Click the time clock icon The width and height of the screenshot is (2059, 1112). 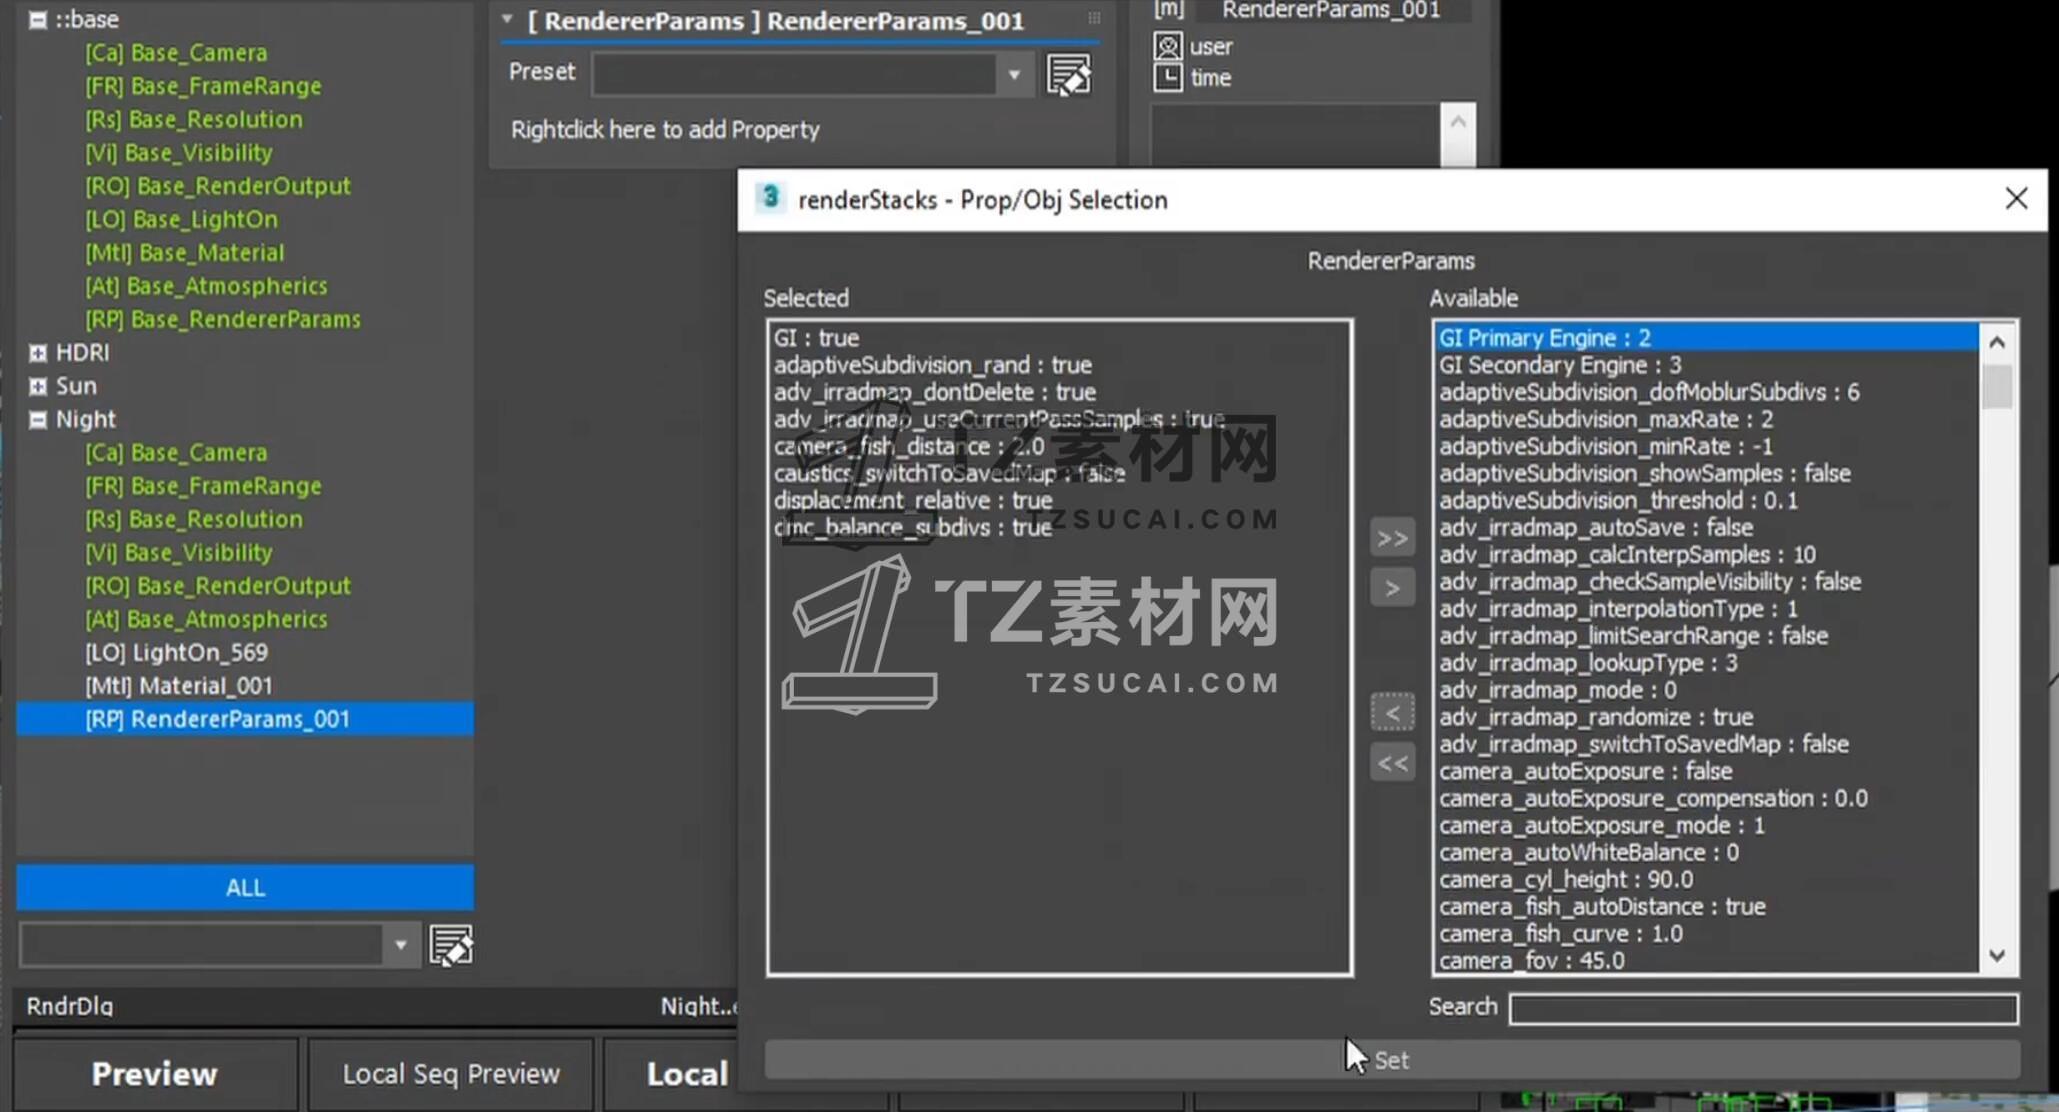coord(1167,77)
